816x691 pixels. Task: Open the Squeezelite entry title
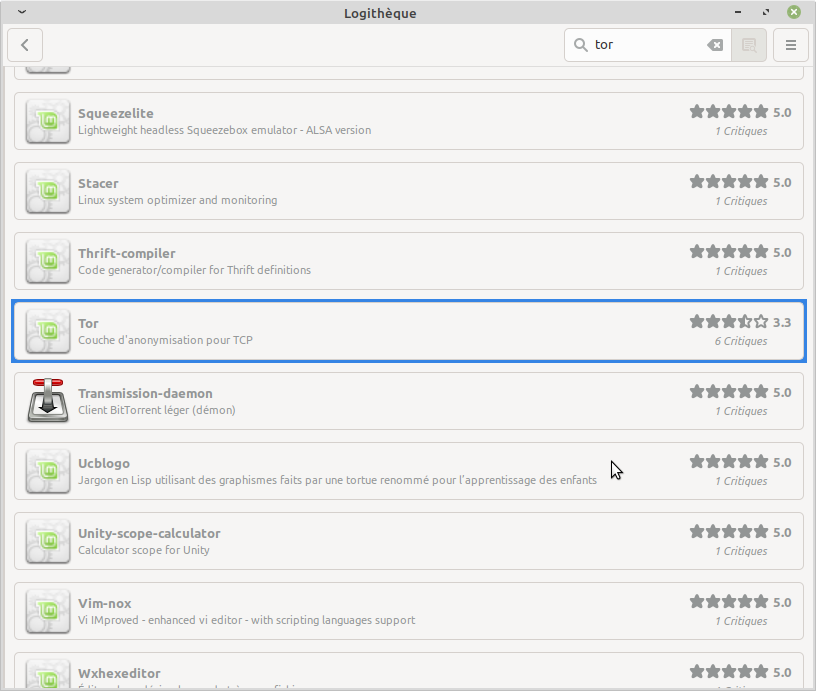[x=116, y=113]
